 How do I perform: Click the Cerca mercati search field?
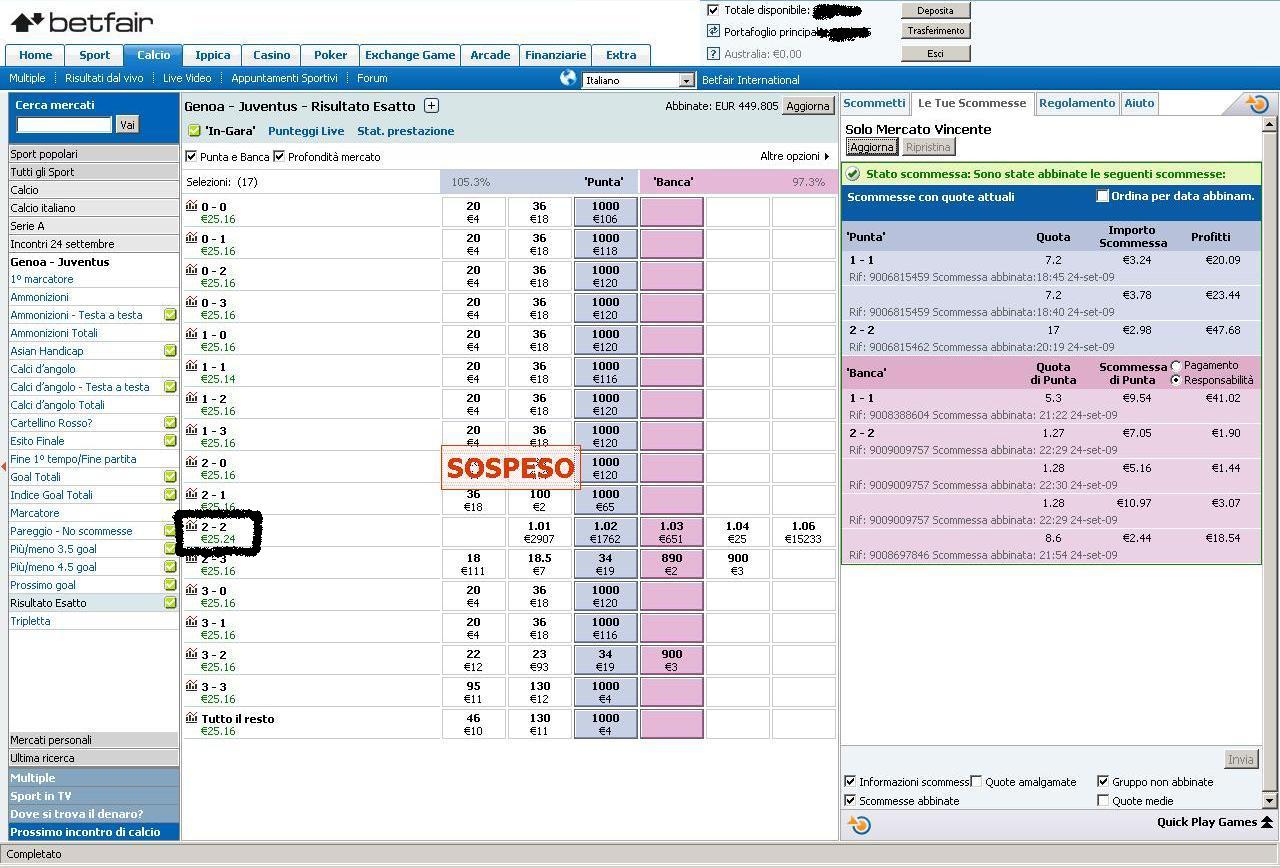coord(64,125)
